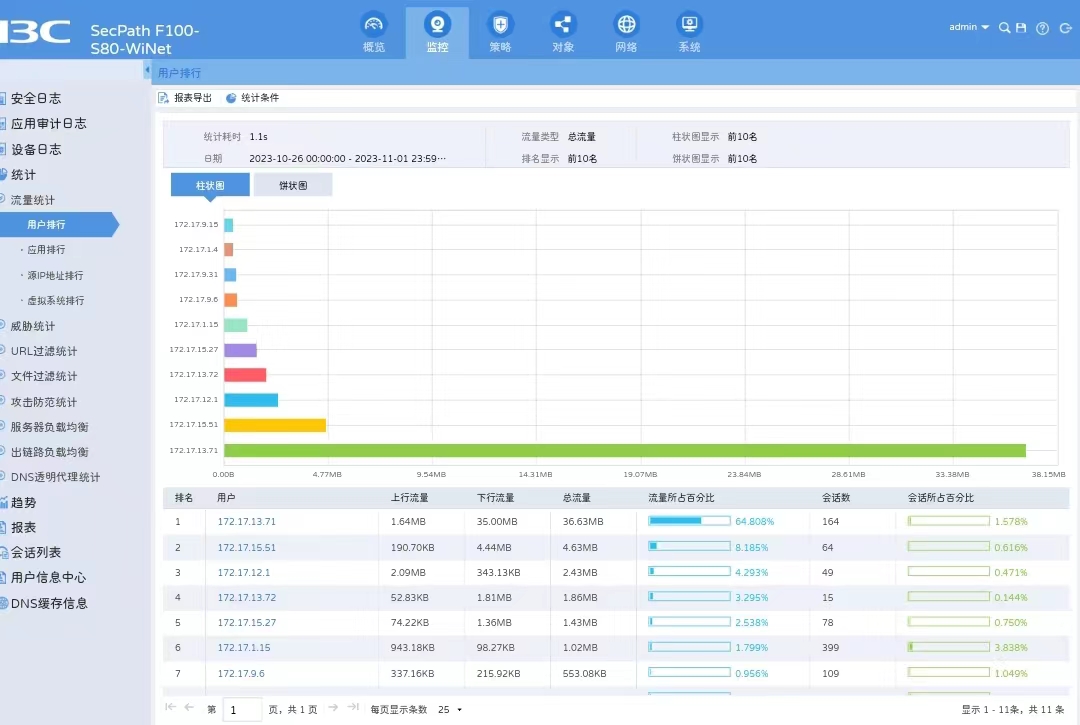Open the admin user dropdown

[968, 28]
